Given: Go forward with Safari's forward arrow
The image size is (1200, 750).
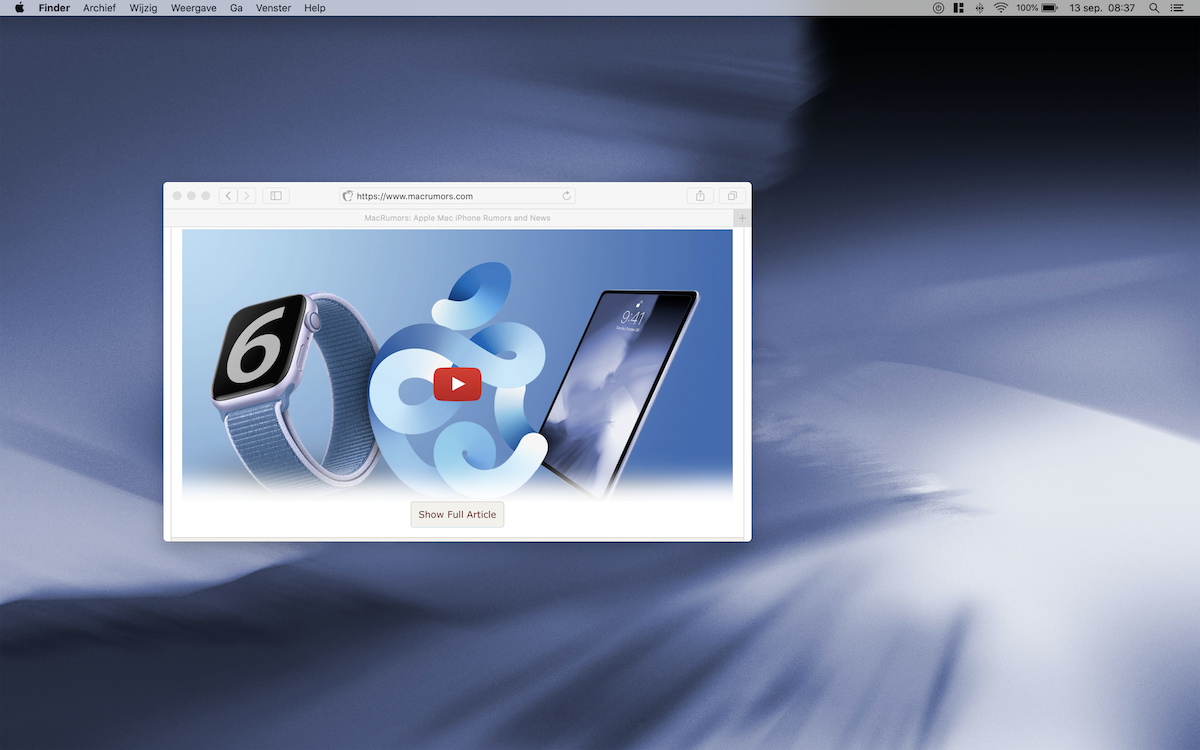Looking at the screenshot, I should click(x=246, y=196).
